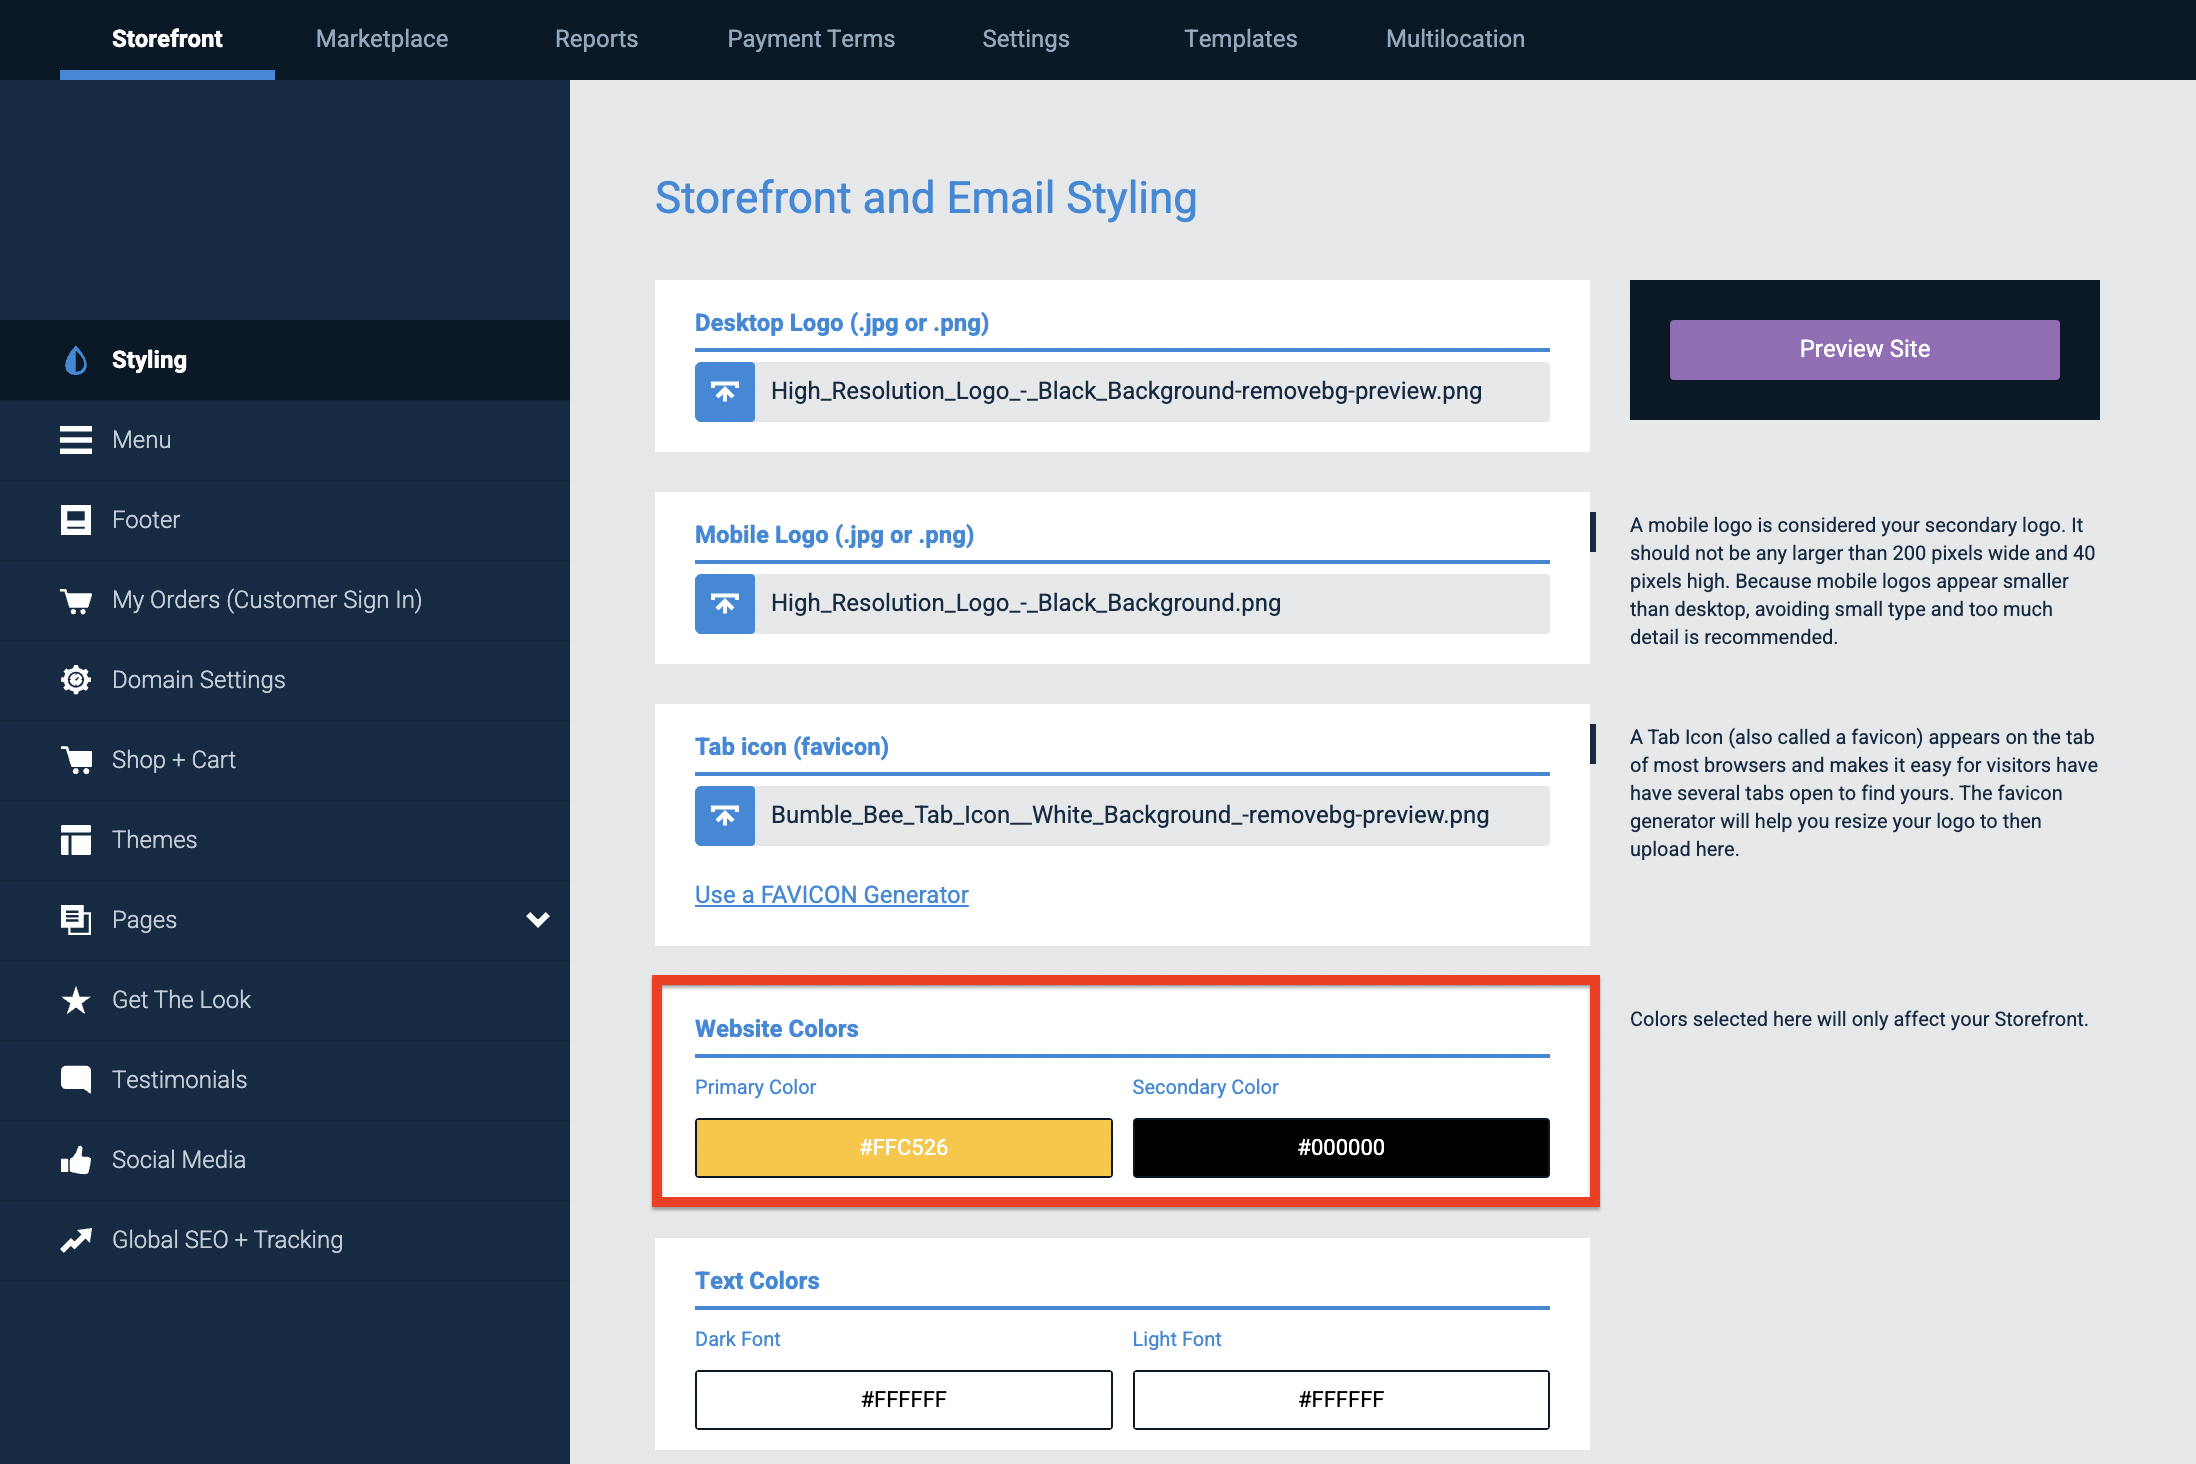
Task: Click the yellow #FFC526 primary color swatch
Action: 902,1147
